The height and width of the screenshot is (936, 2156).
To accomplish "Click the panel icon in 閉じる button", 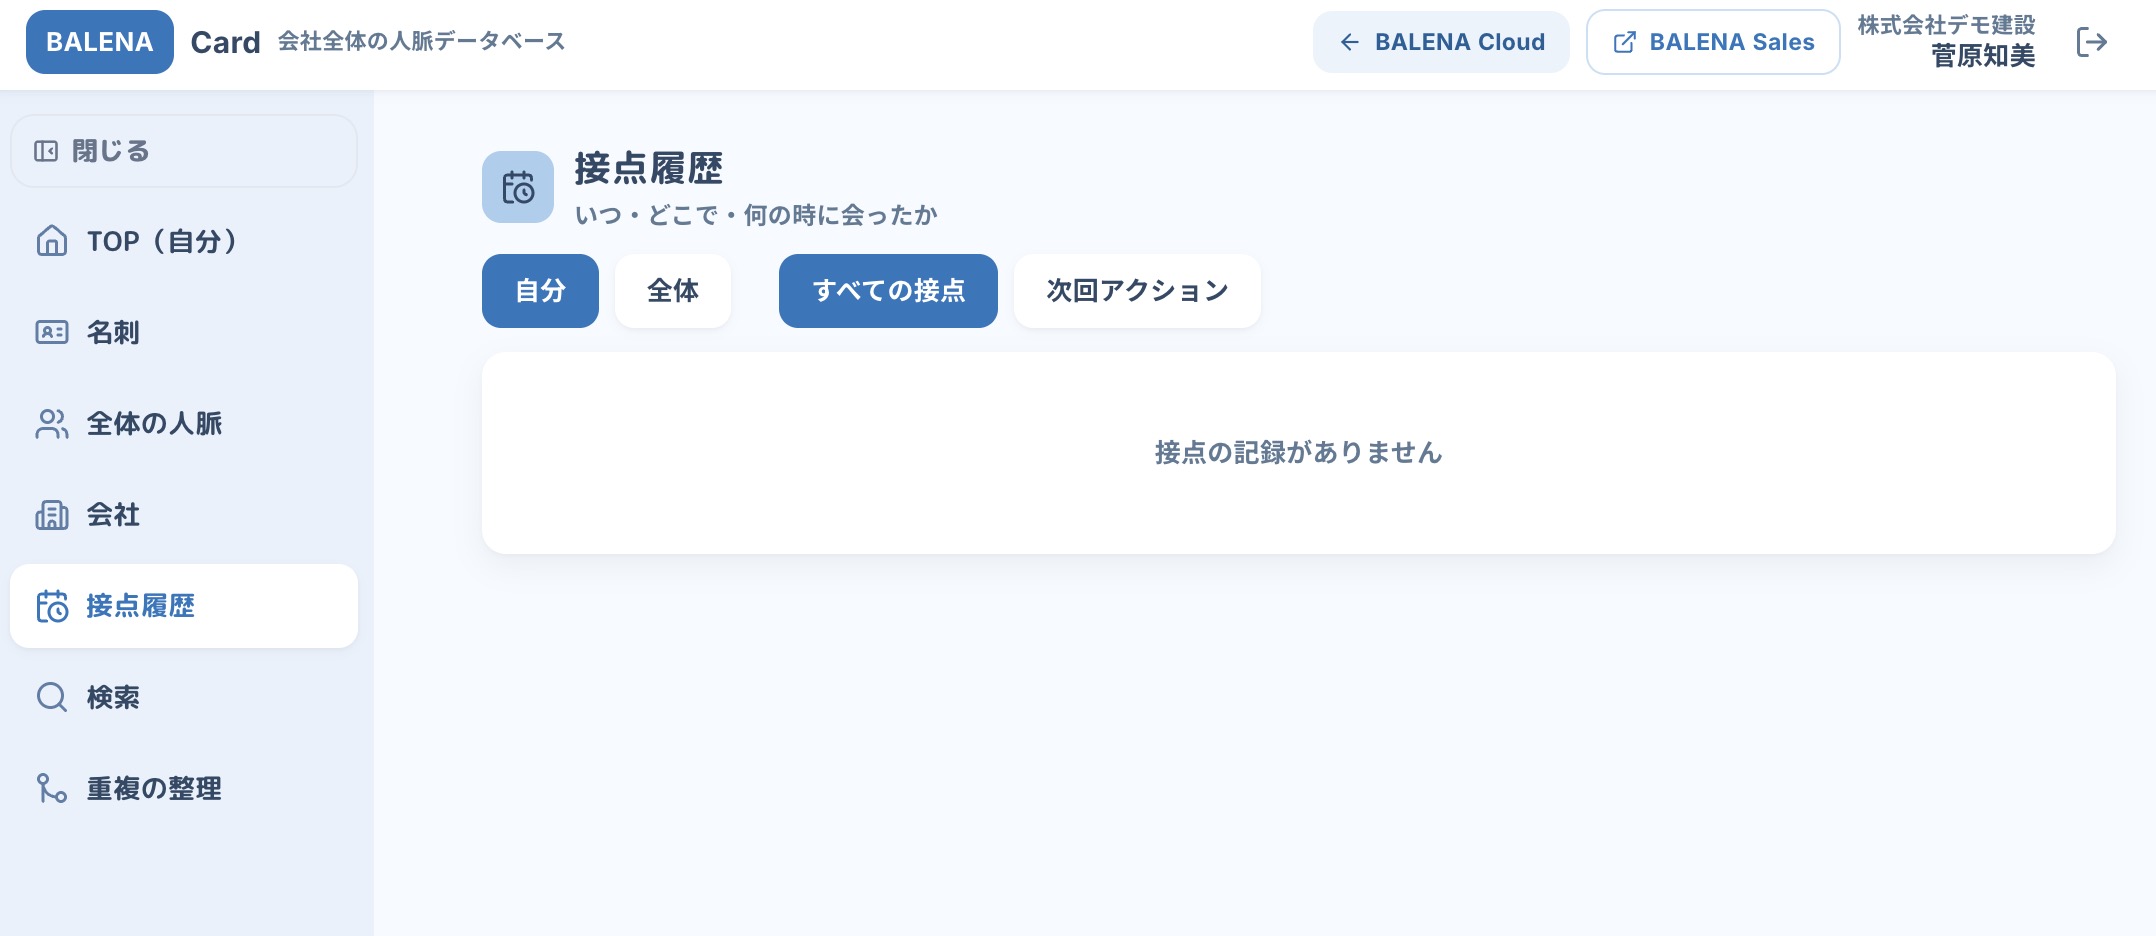I will 46,151.
